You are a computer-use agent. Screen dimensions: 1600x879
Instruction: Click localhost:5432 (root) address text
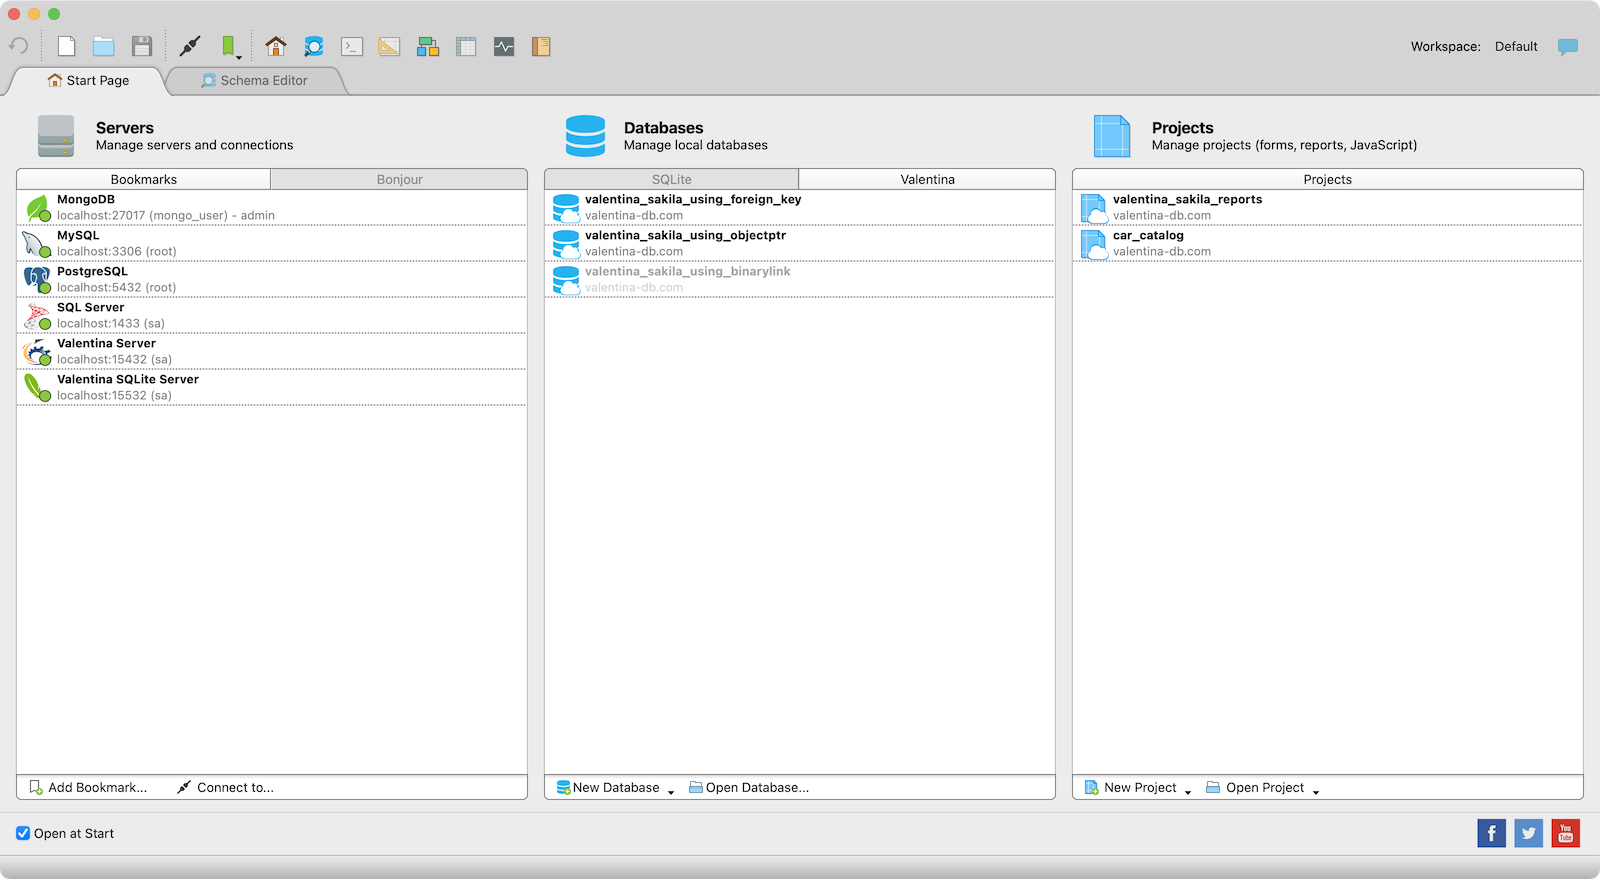point(117,288)
